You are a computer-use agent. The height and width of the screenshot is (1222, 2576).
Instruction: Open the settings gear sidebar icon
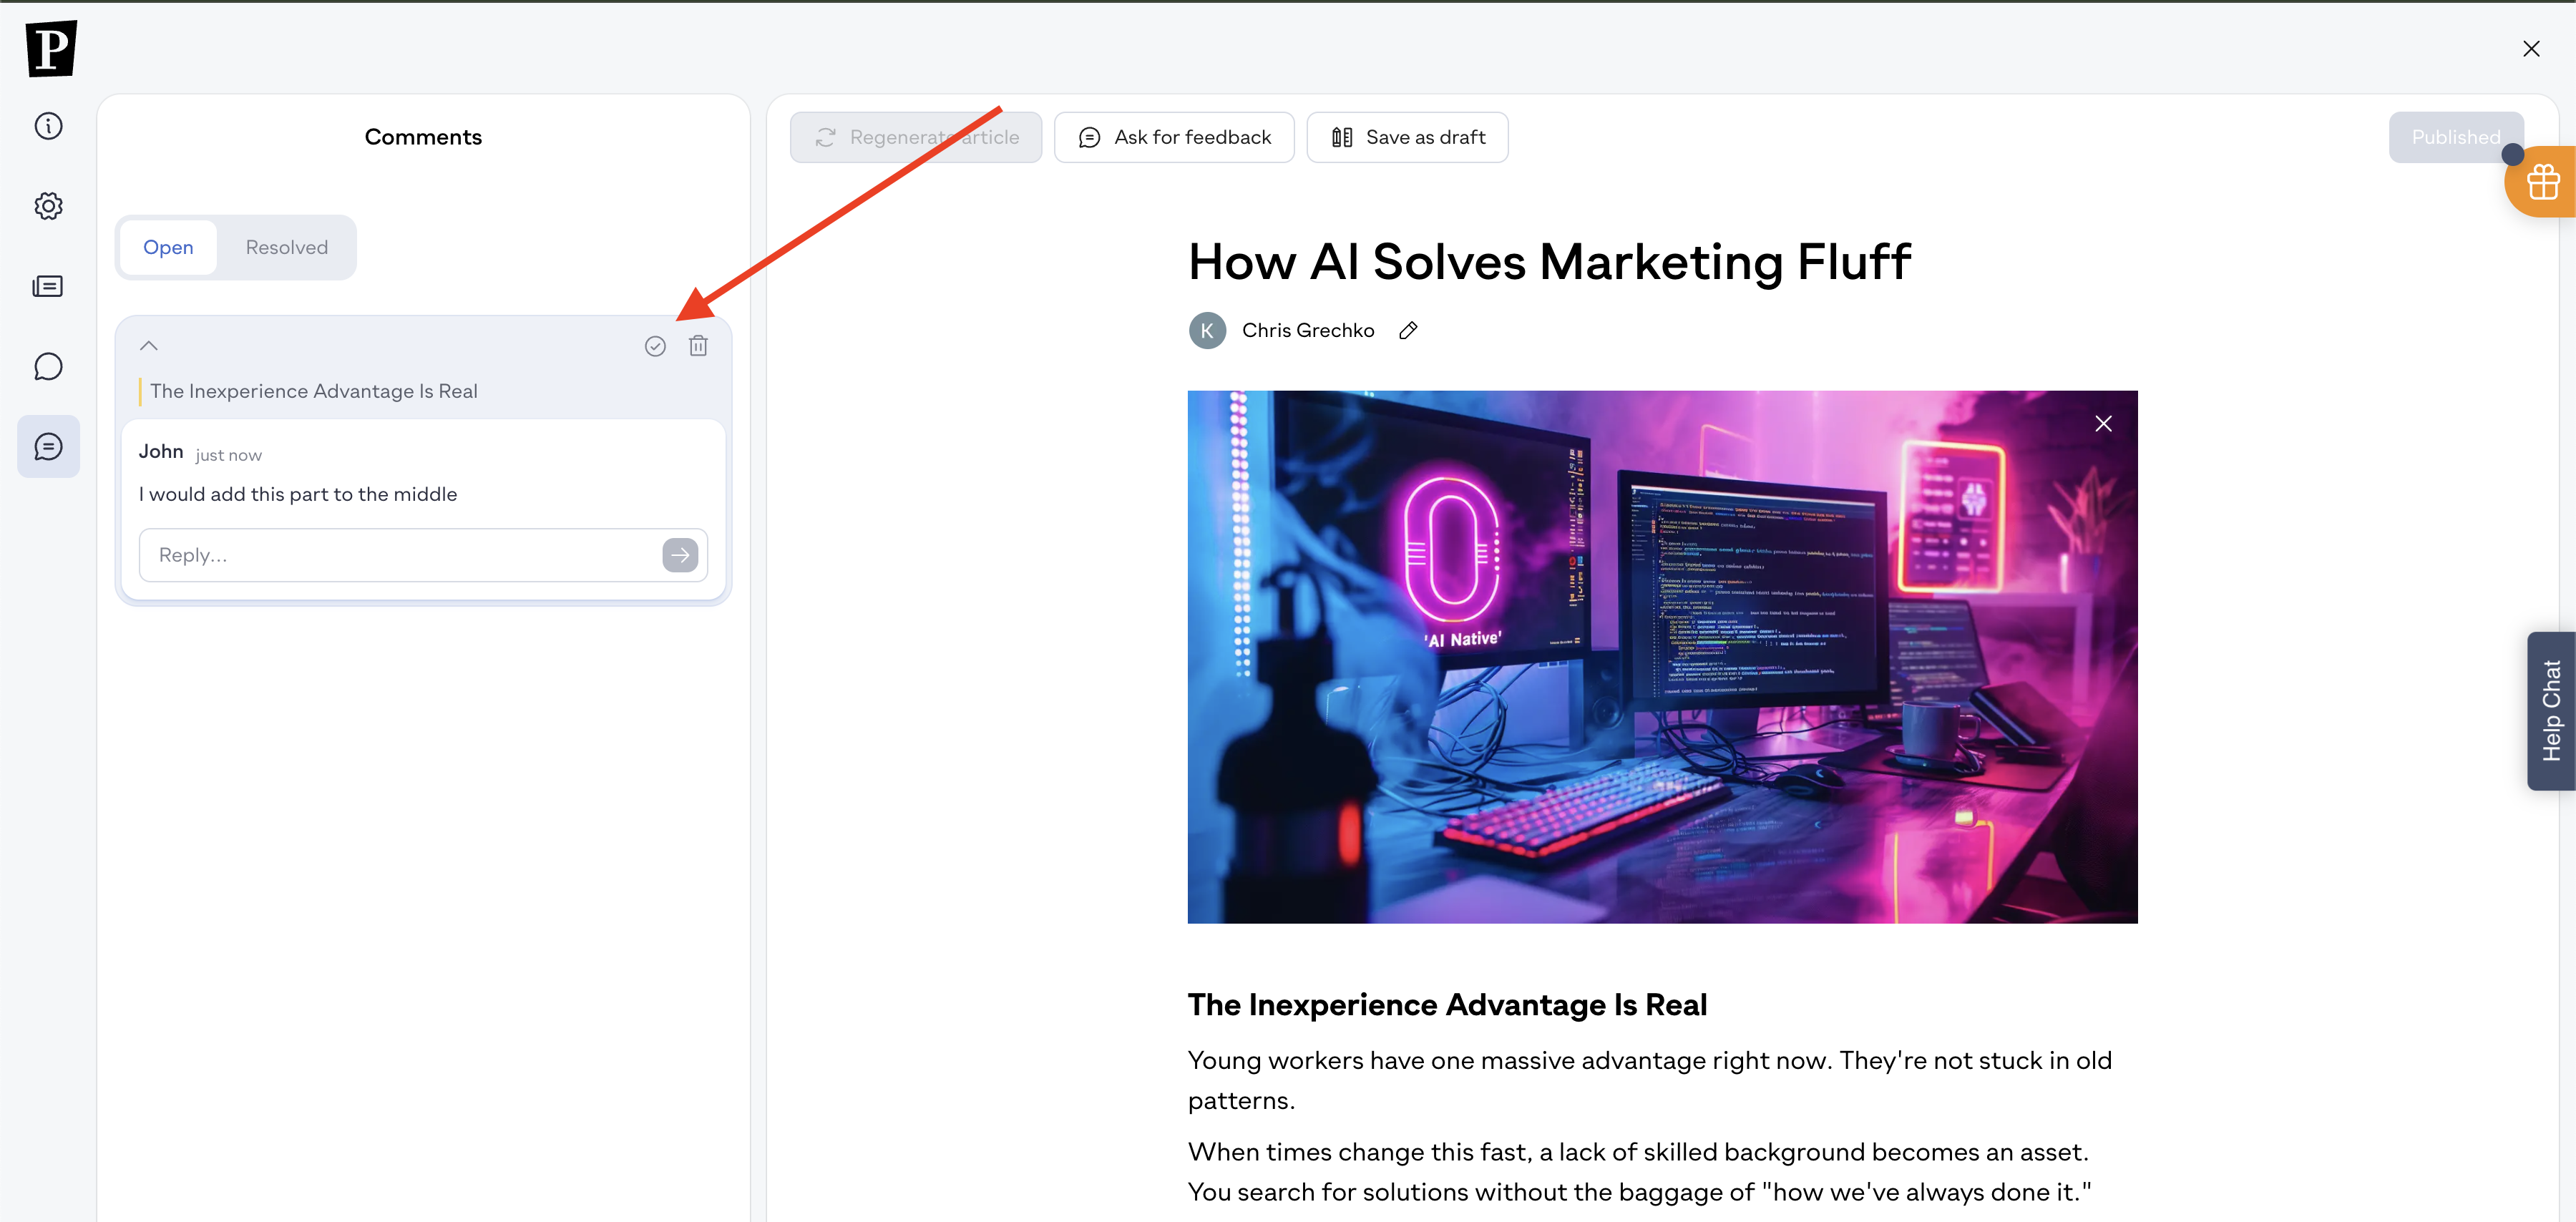pos(48,206)
